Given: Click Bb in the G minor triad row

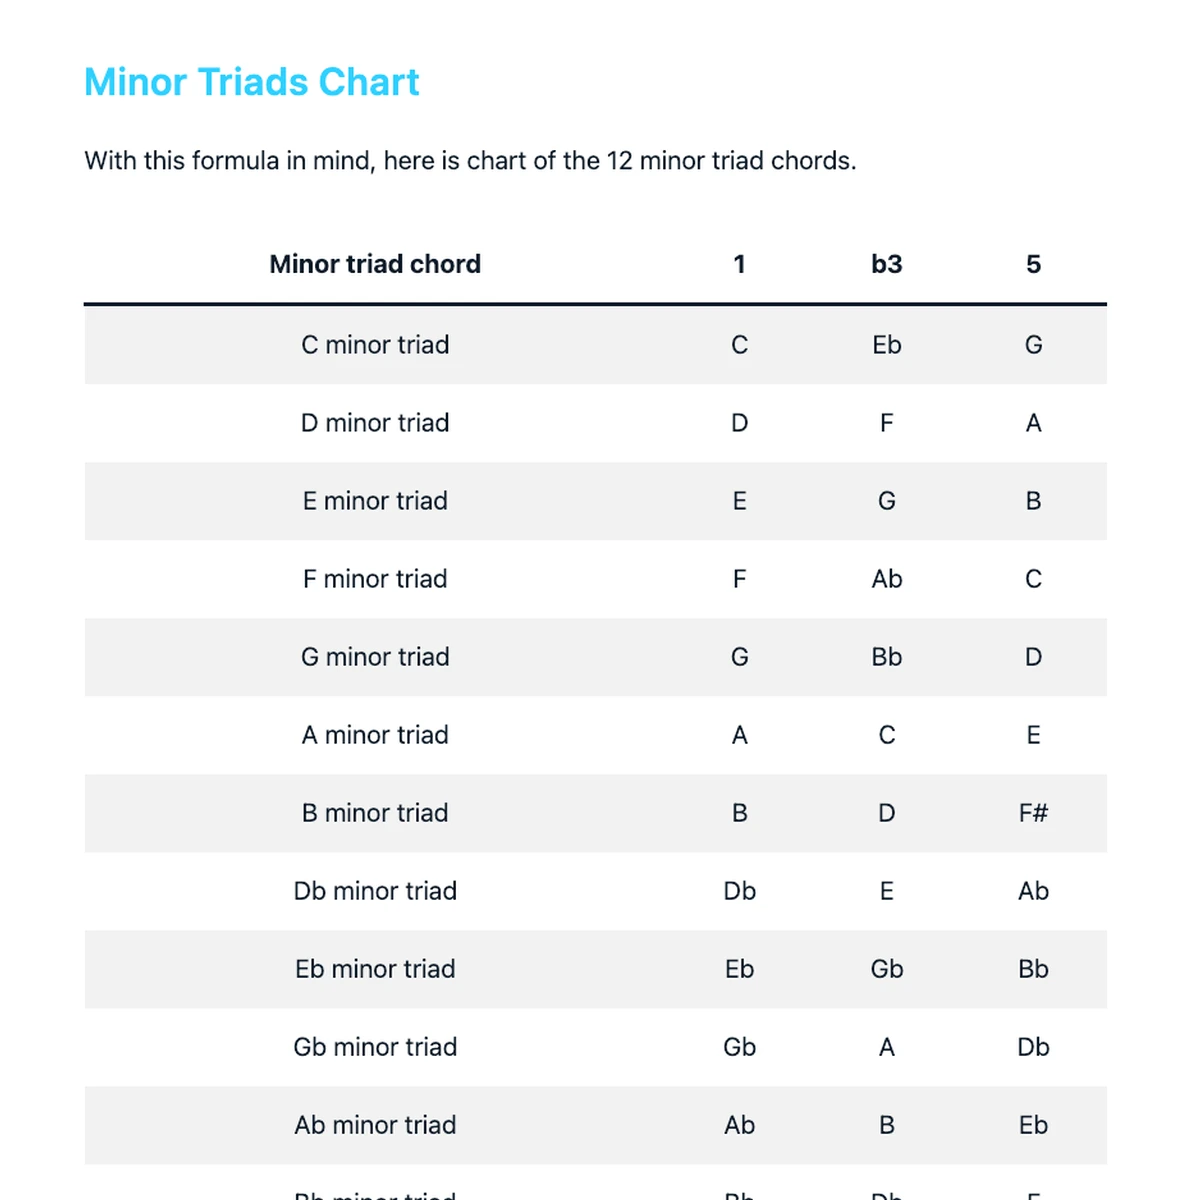Looking at the screenshot, I should (886, 657).
